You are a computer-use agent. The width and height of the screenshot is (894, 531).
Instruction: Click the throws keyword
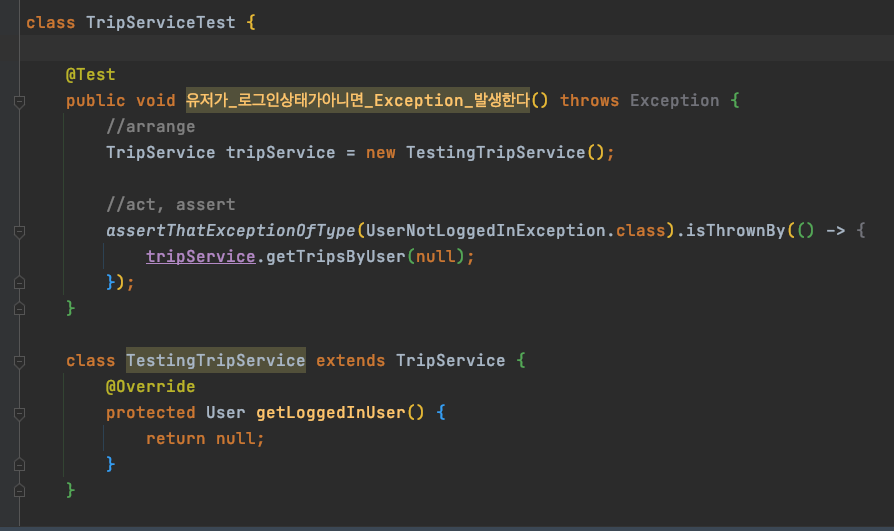pyautogui.click(x=589, y=101)
